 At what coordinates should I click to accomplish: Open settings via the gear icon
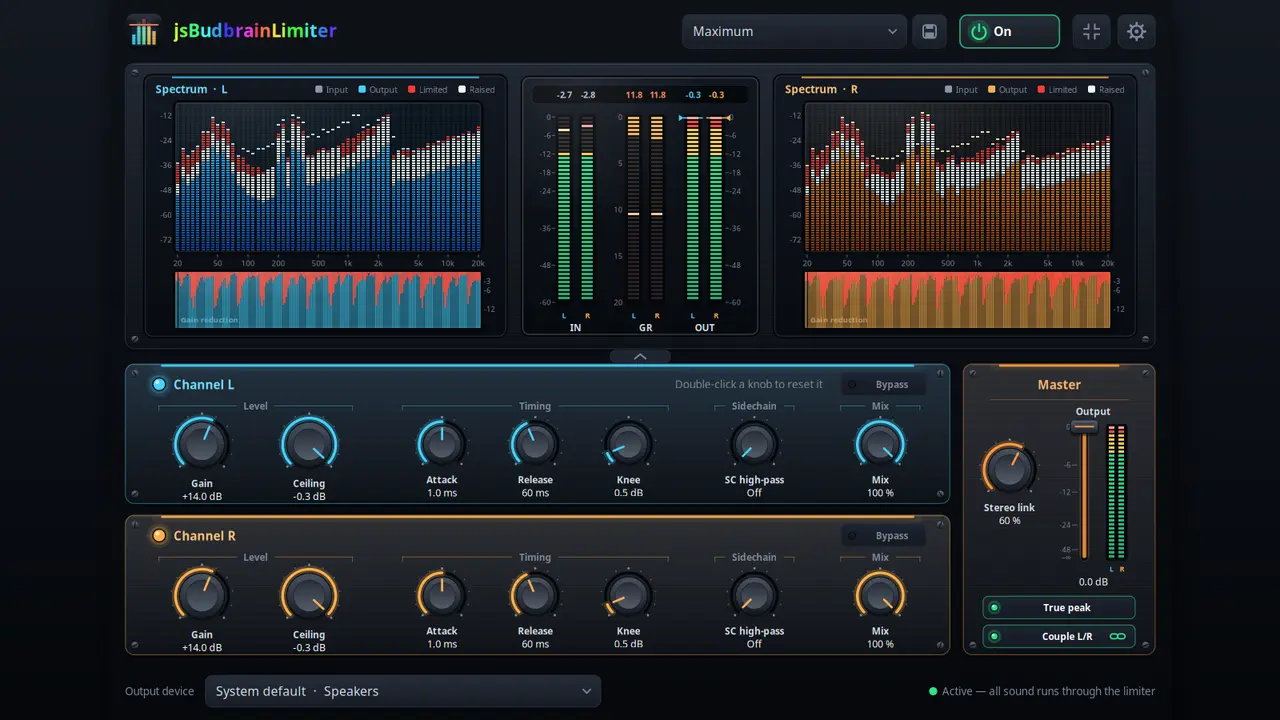tap(1136, 31)
